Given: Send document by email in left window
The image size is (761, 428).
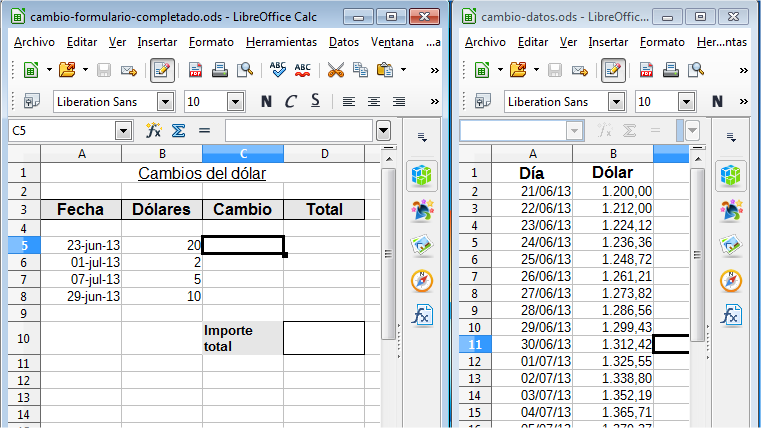Looking at the screenshot, I should point(129,70).
